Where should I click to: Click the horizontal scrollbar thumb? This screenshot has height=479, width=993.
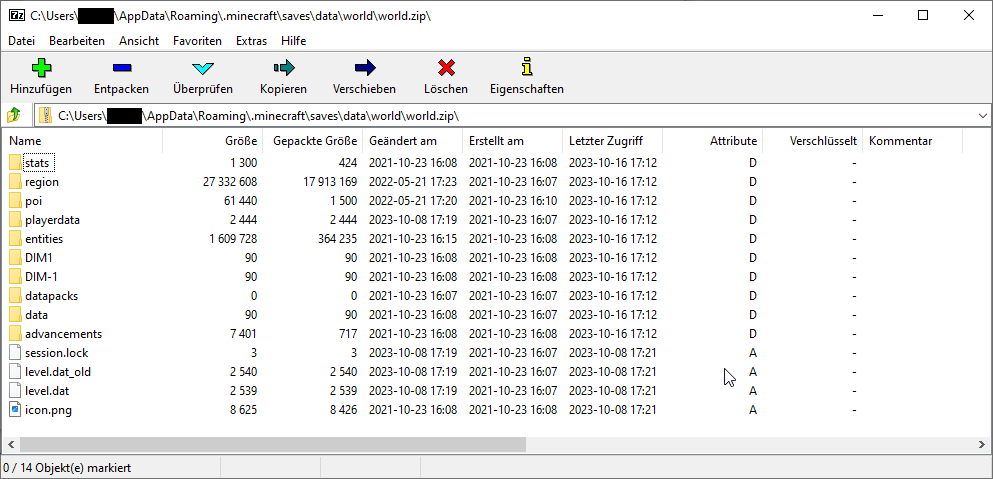point(273,444)
